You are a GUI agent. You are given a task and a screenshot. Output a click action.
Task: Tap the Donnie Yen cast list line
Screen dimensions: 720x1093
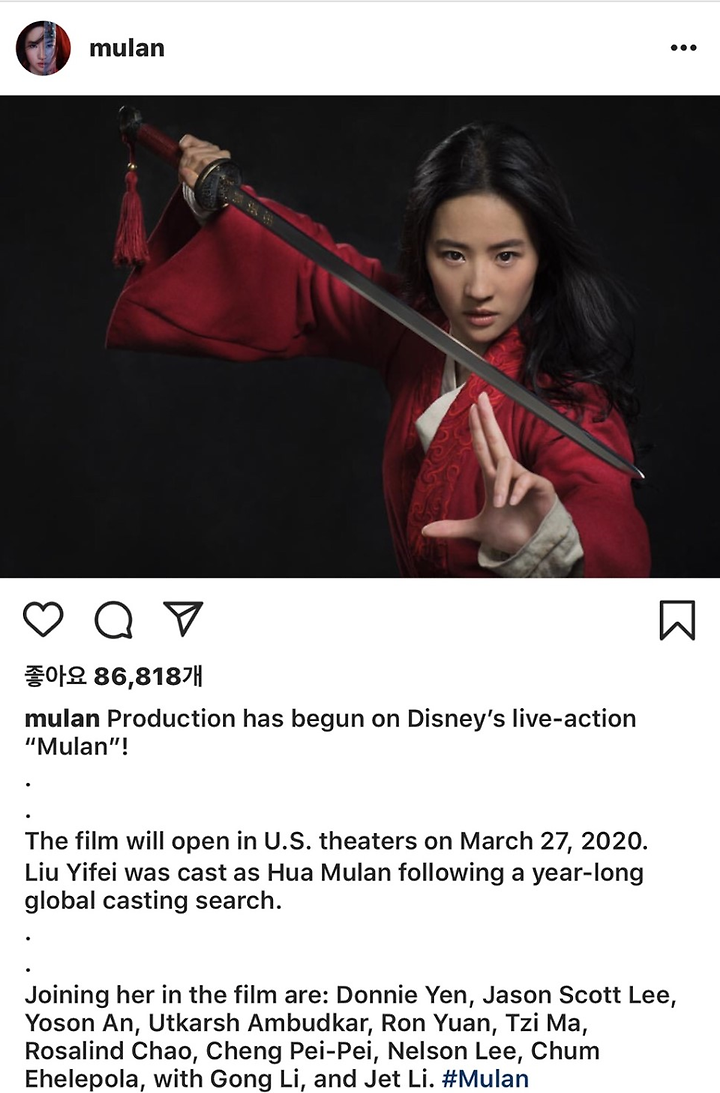[351, 995]
